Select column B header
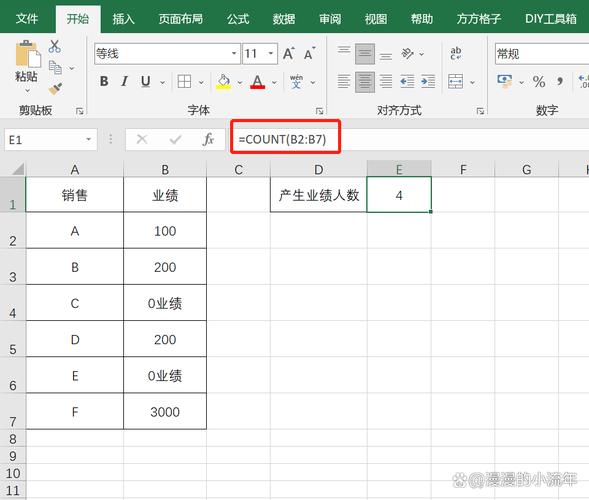Viewport: 589px width, 500px height. pos(165,169)
